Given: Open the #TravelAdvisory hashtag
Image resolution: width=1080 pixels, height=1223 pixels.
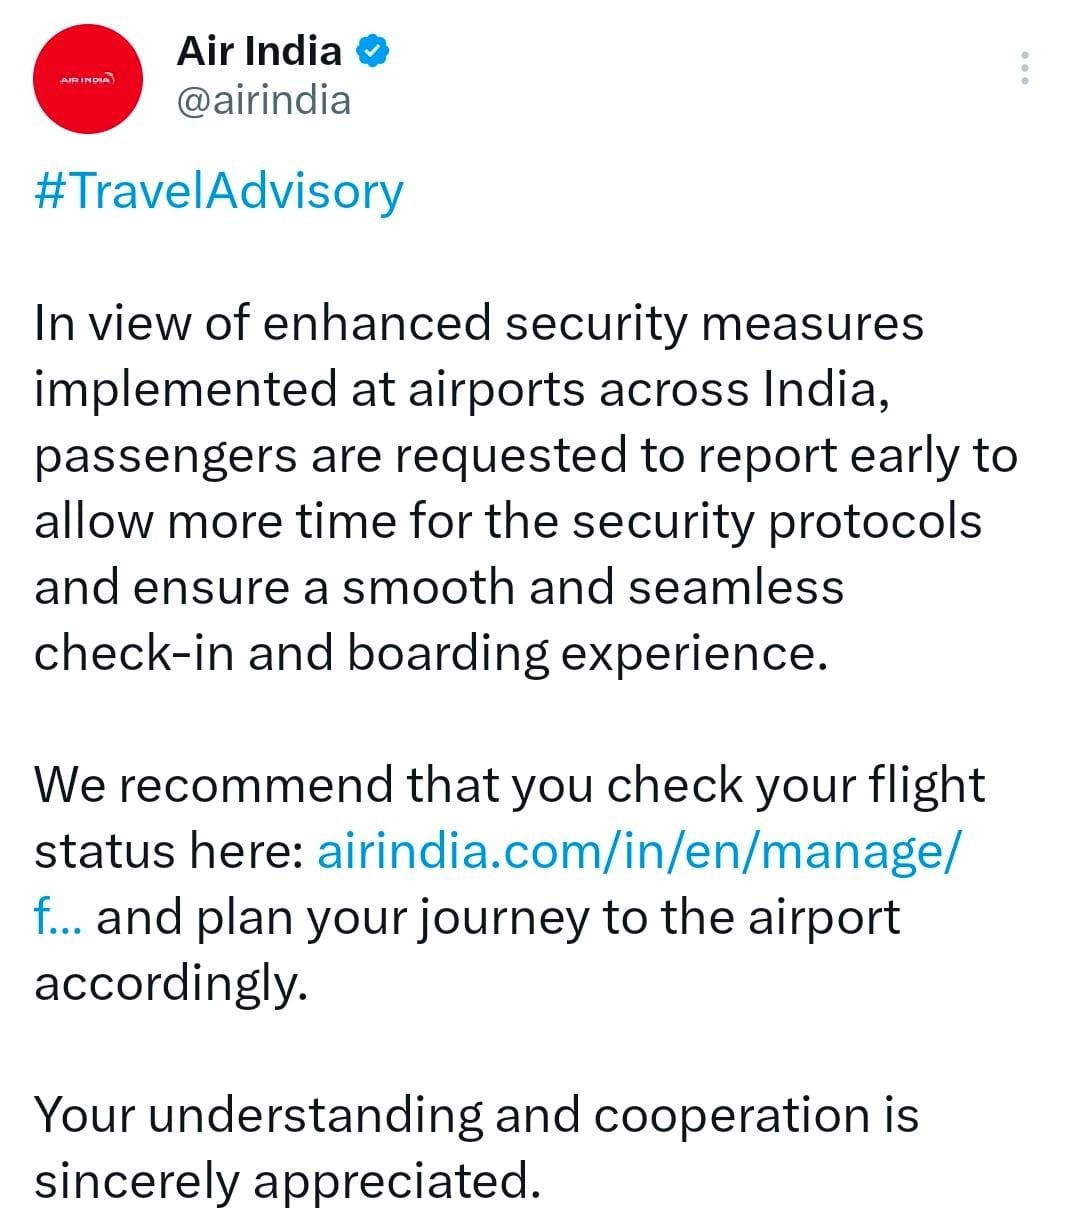Looking at the screenshot, I should 219,190.
